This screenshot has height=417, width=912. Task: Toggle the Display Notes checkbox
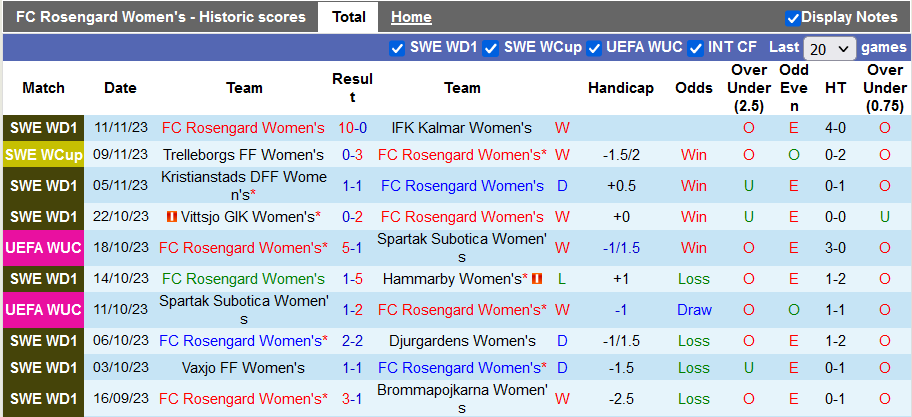[793, 17]
